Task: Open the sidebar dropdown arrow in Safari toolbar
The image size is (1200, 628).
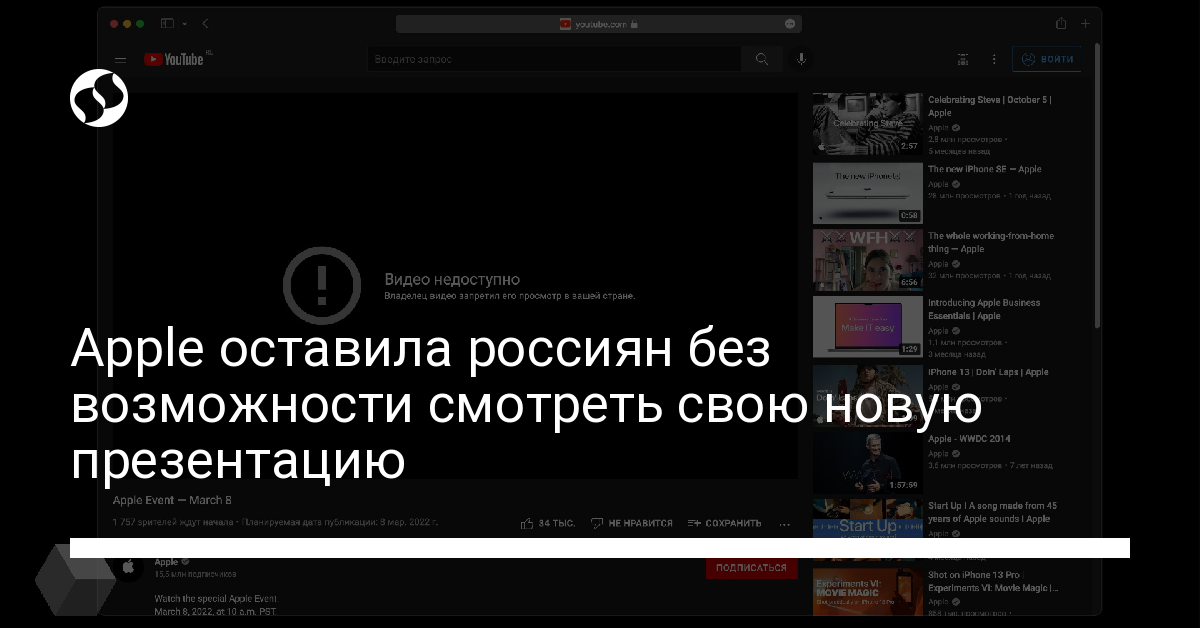Action: pos(184,23)
